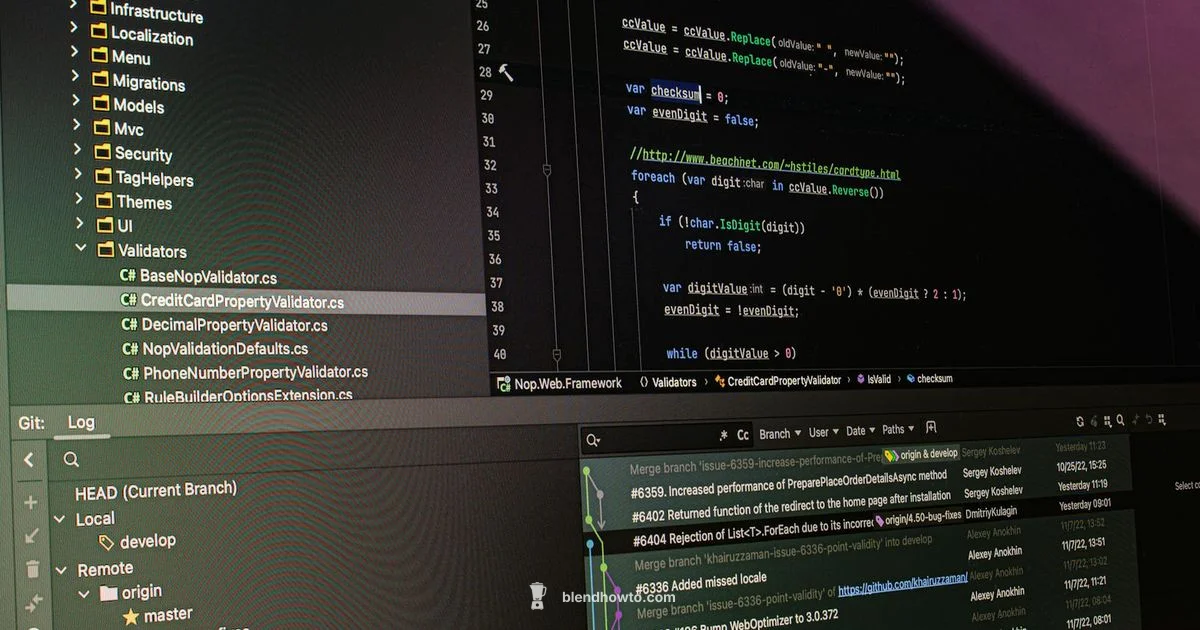Image resolution: width=1200 pixels, height=630 pixels.
Task: Collapse Git panel with the back chevron icon
Action: 29,459
